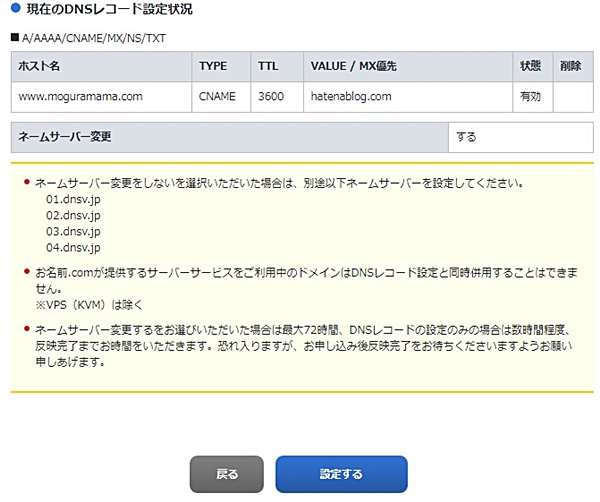600x502 pixels.
Task: Select the CNAME type cell
Action: pos(221,97)
